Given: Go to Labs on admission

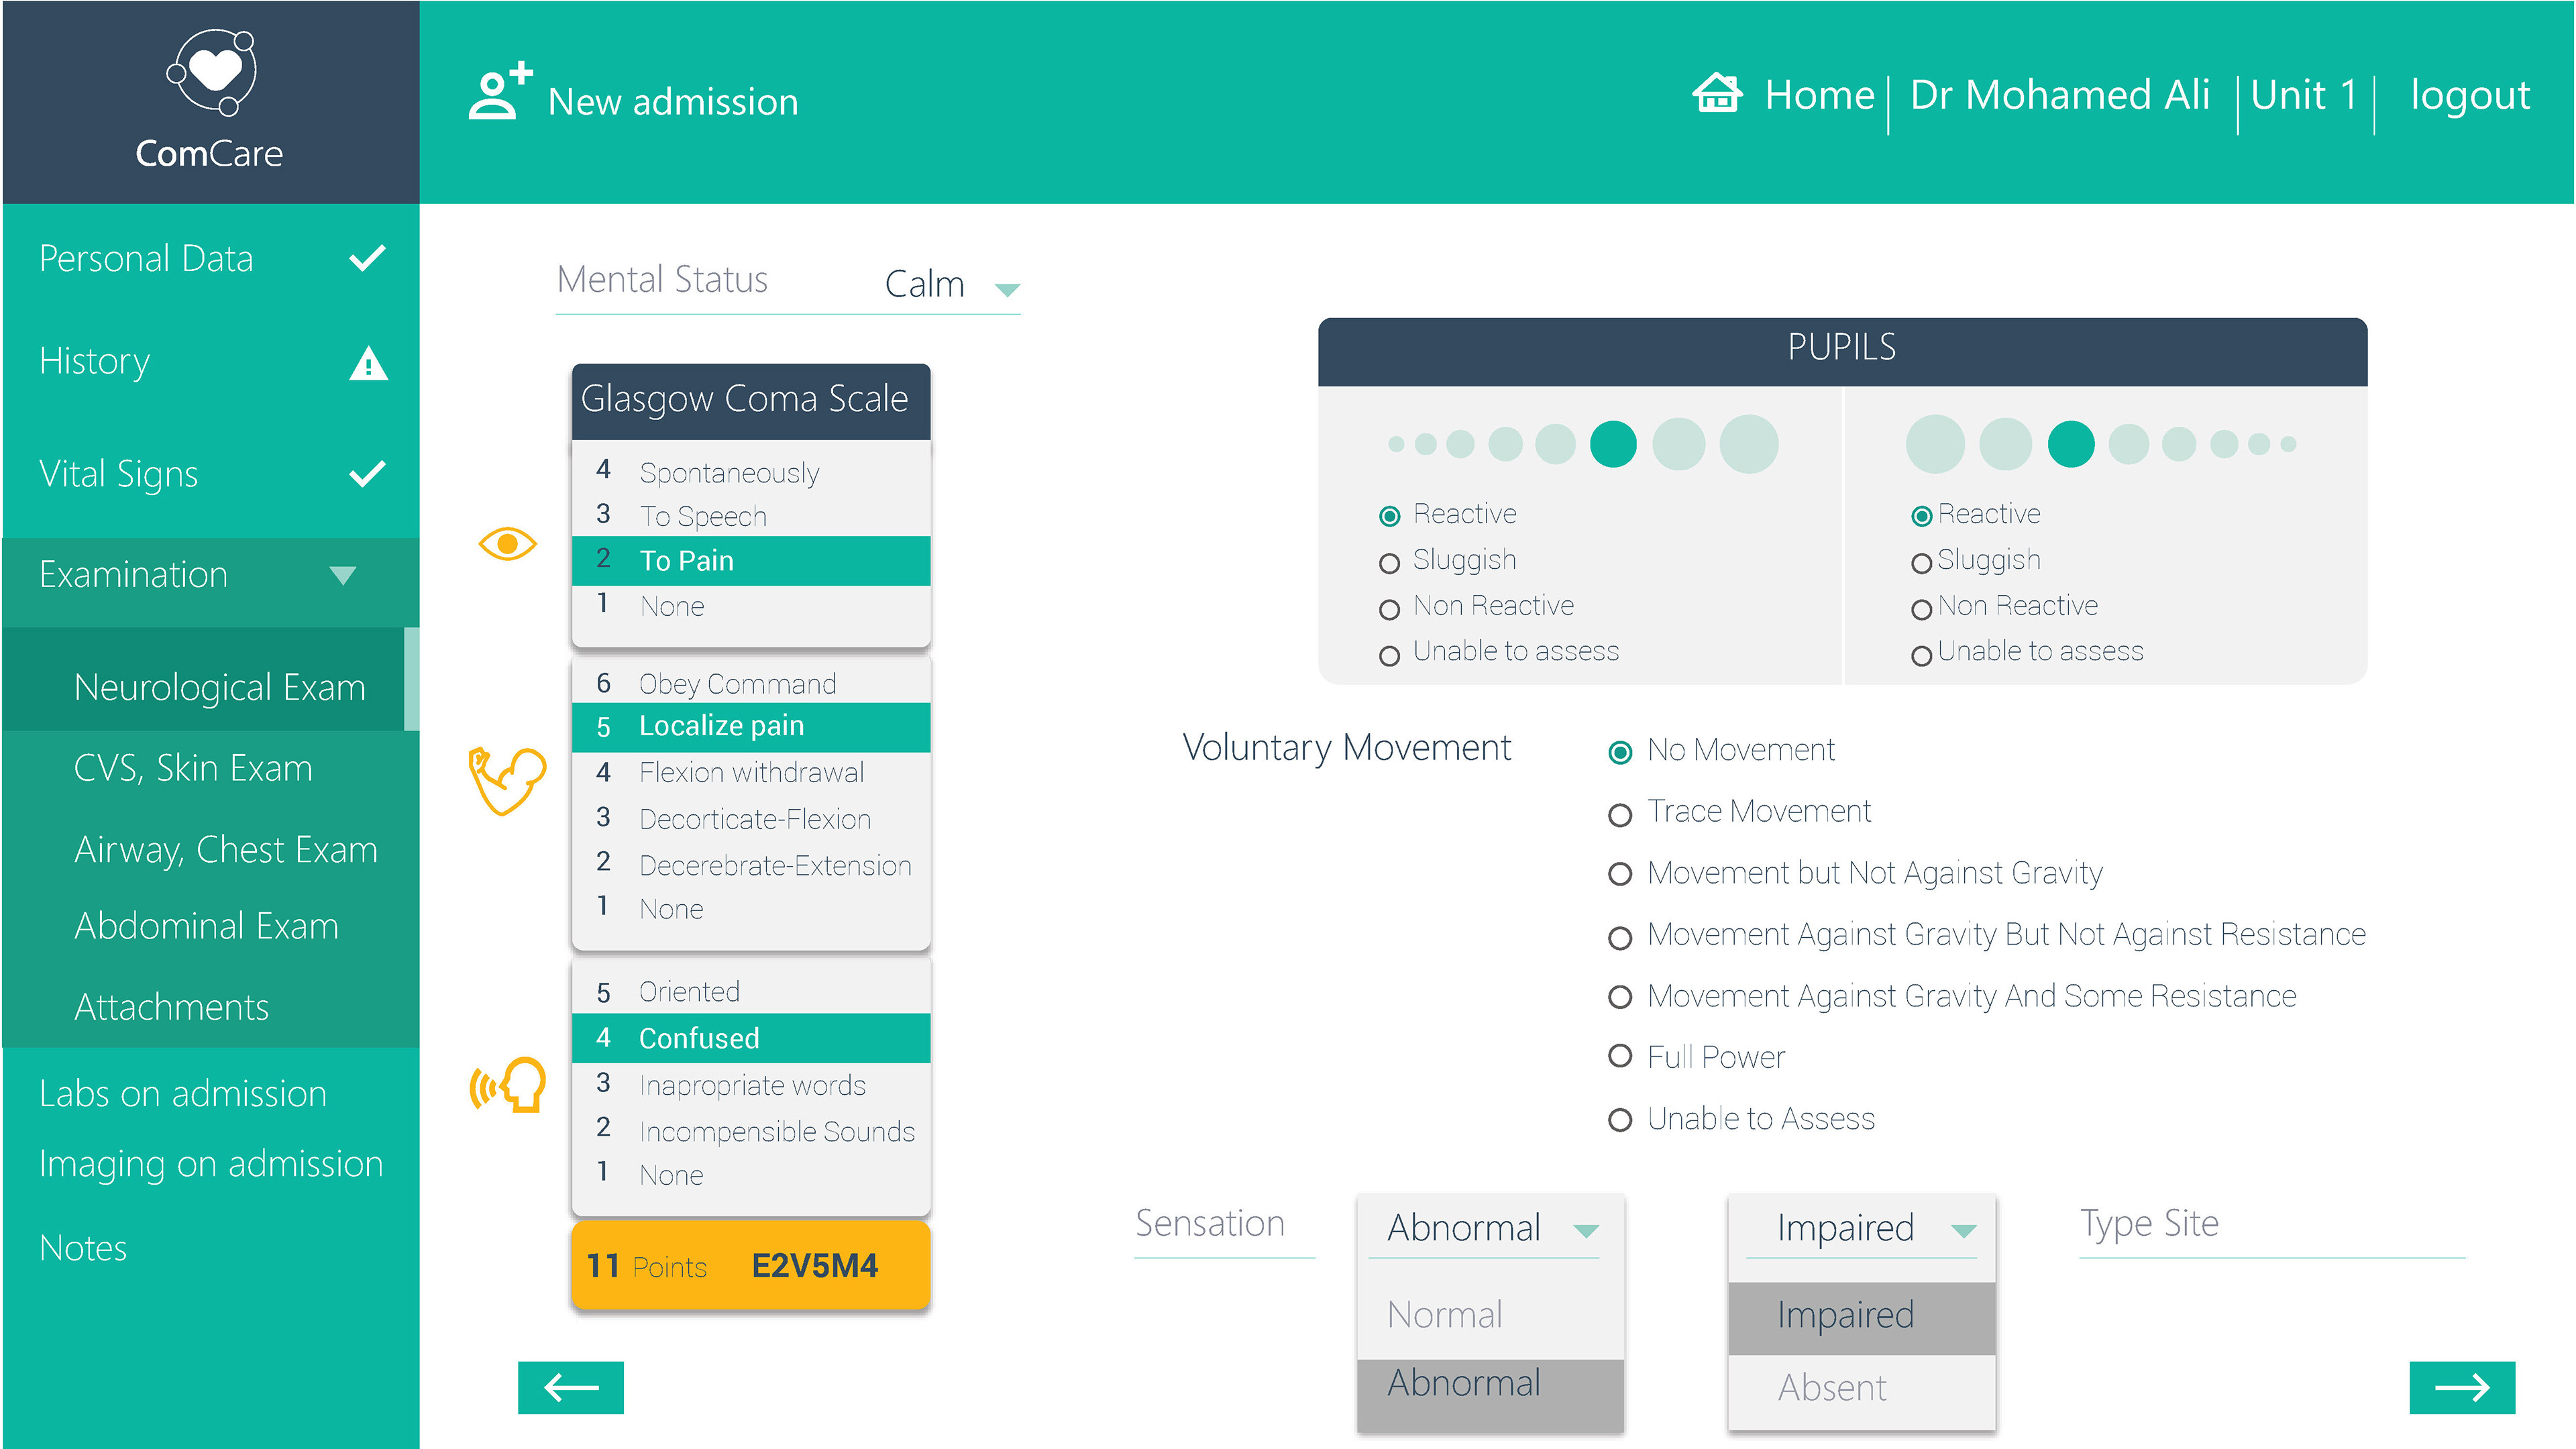Looking at the screenshot, I should pos(183,1094).
